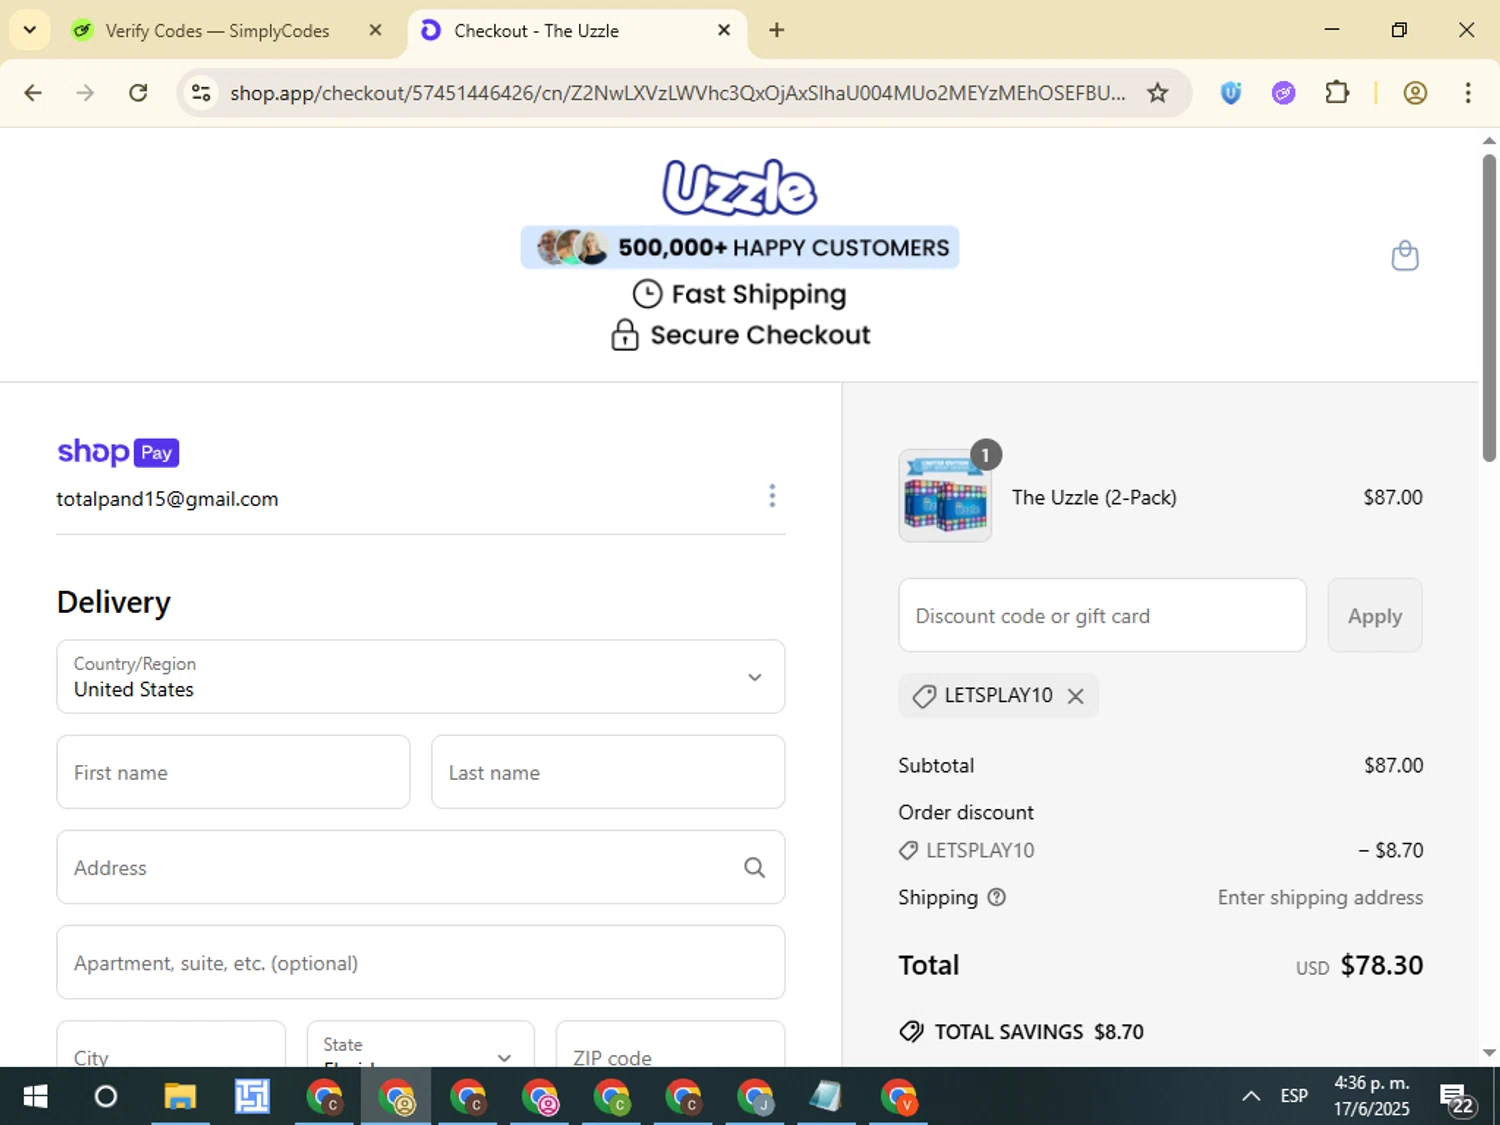Open the notepad-style app in taskbar
Screen dimensions: 1500x1125
(826, 1097)
